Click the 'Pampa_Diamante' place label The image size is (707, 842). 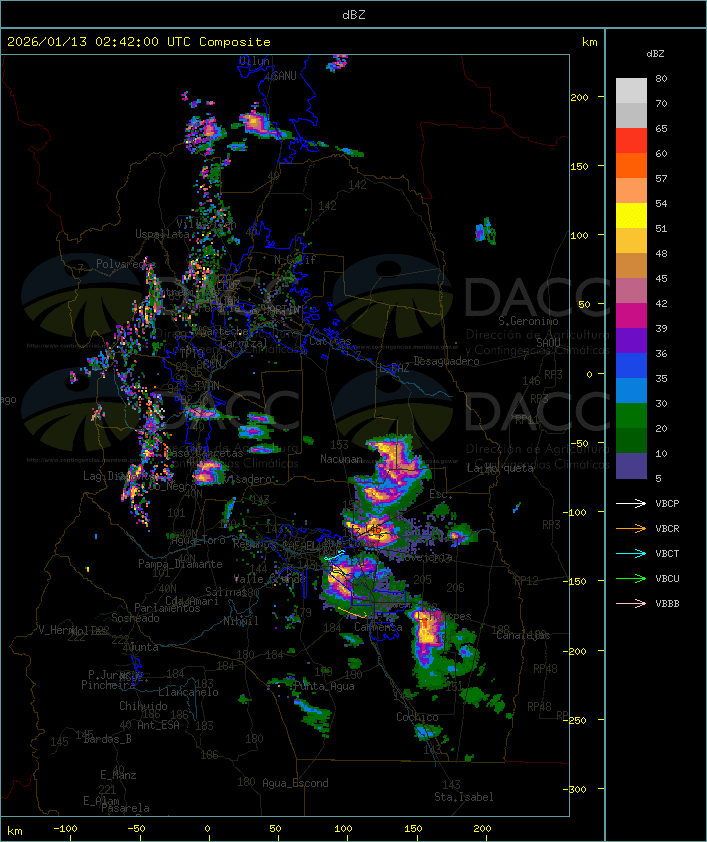click(180, 564)
